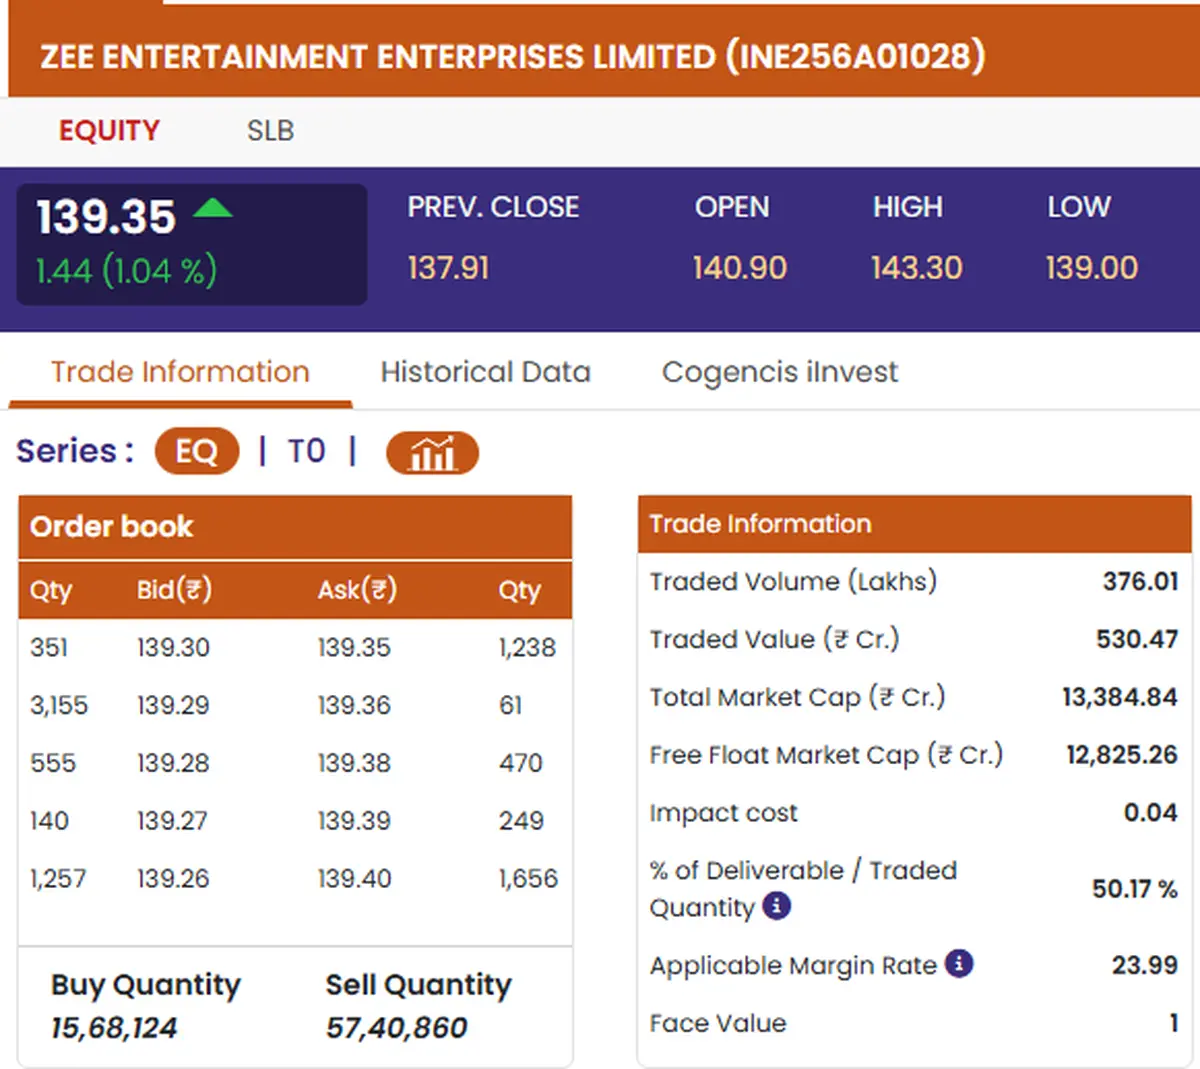Click Total Market Cap value 13,384.84
Image resolution: width=1200 pixels, height=1069 pixels.
click(1120, 697)
